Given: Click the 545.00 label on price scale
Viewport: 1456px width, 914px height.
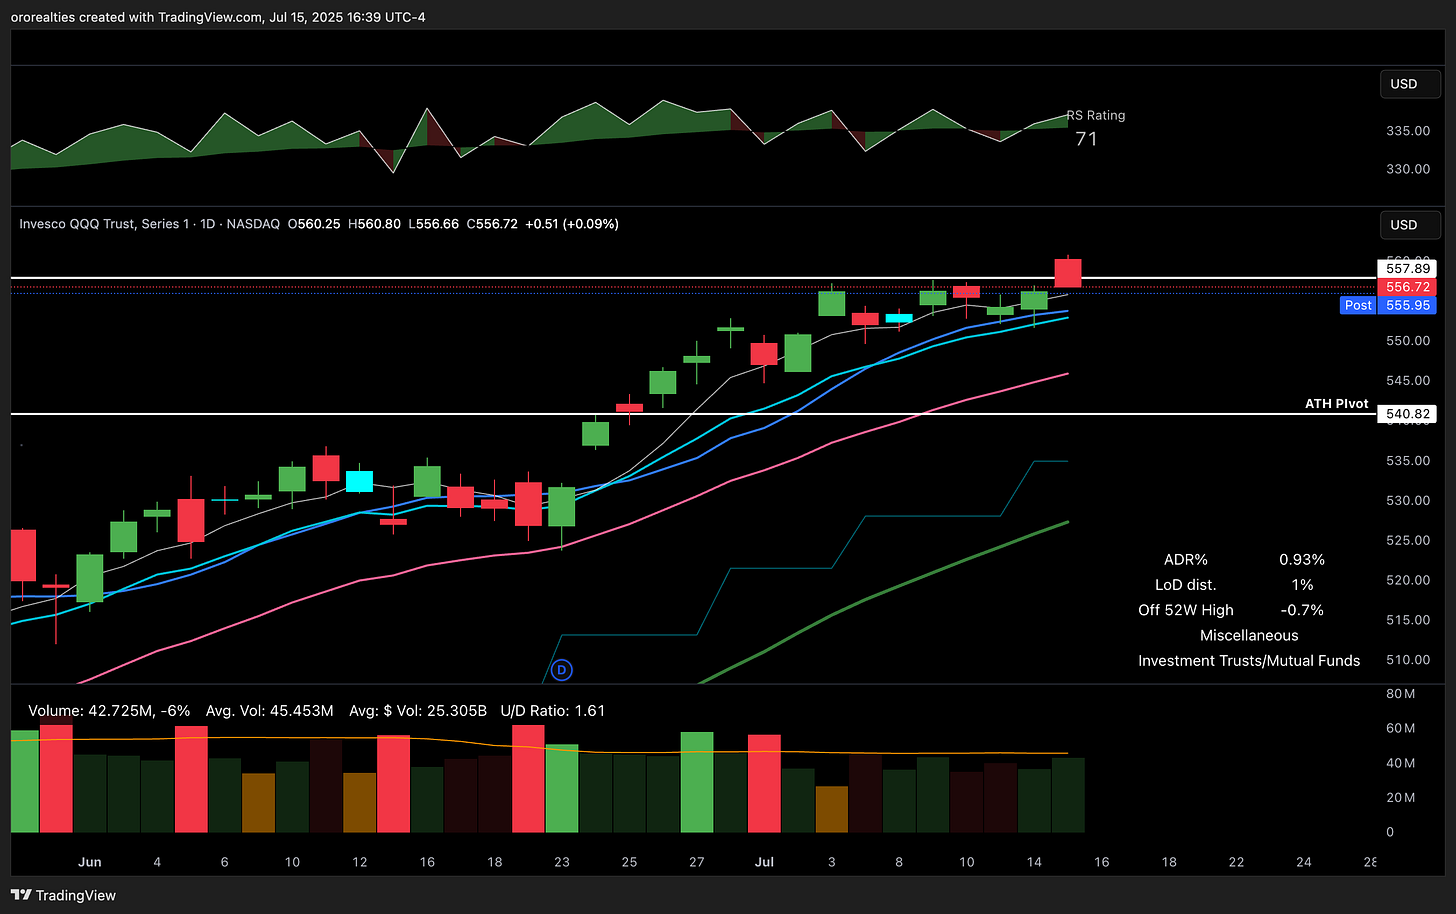Looking at the screenshot, I should (x=1408, y=381).
